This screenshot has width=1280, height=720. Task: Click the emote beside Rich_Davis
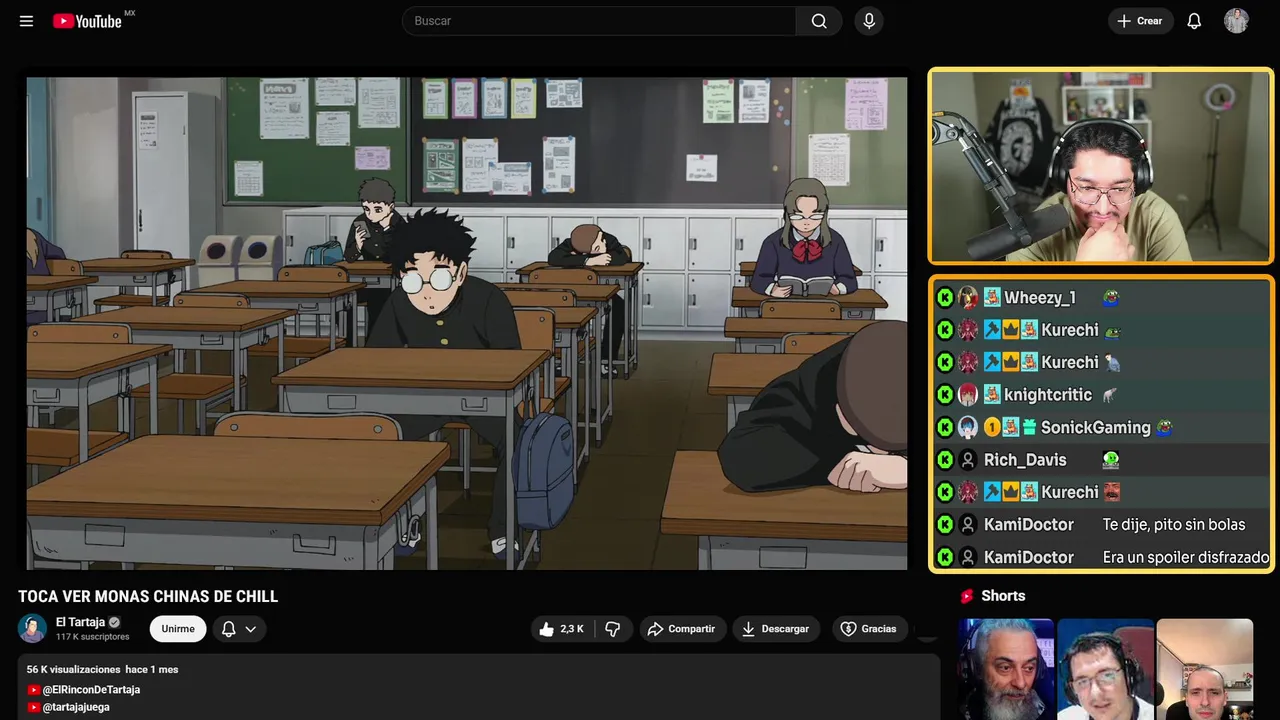1110,460
